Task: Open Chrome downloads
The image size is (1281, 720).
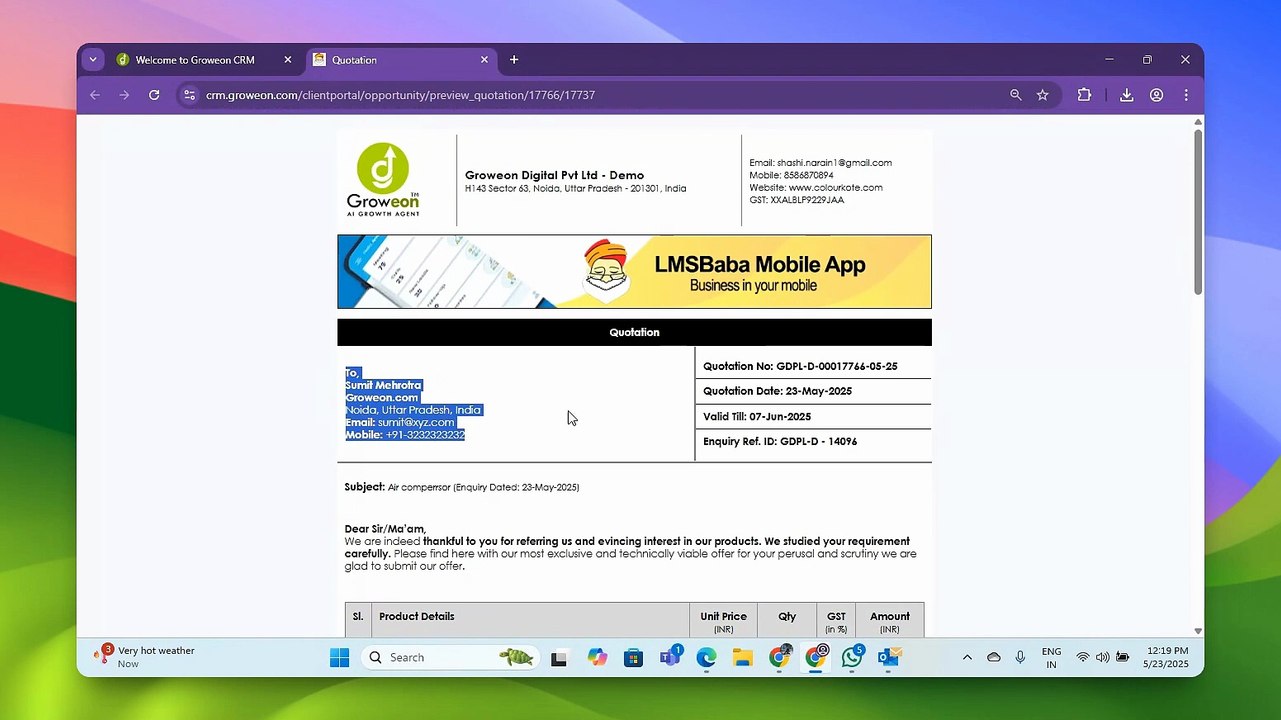Action: 1126,95
